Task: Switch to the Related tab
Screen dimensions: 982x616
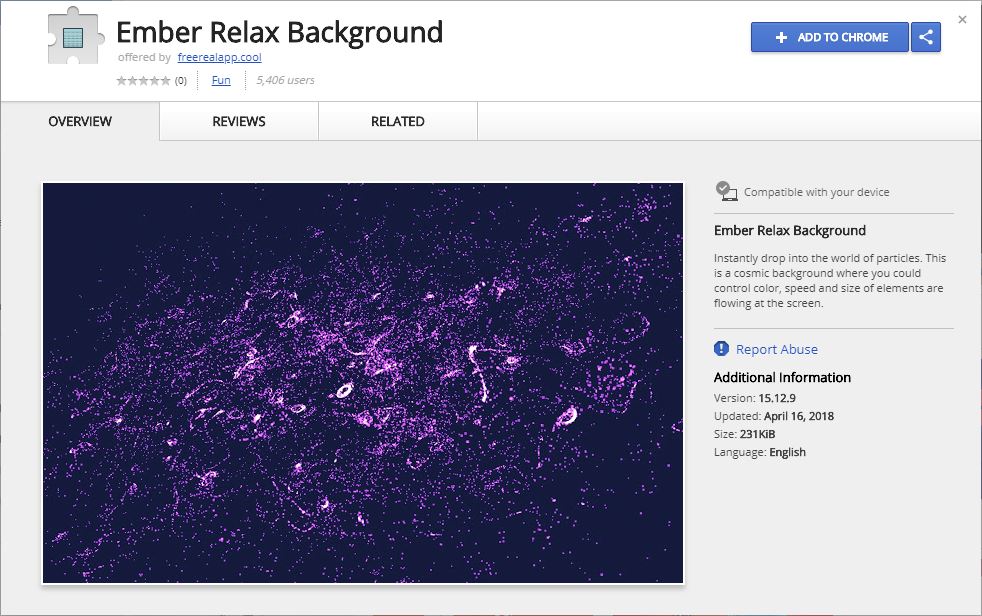Action: pyautogui.click(x=398, y=121)
